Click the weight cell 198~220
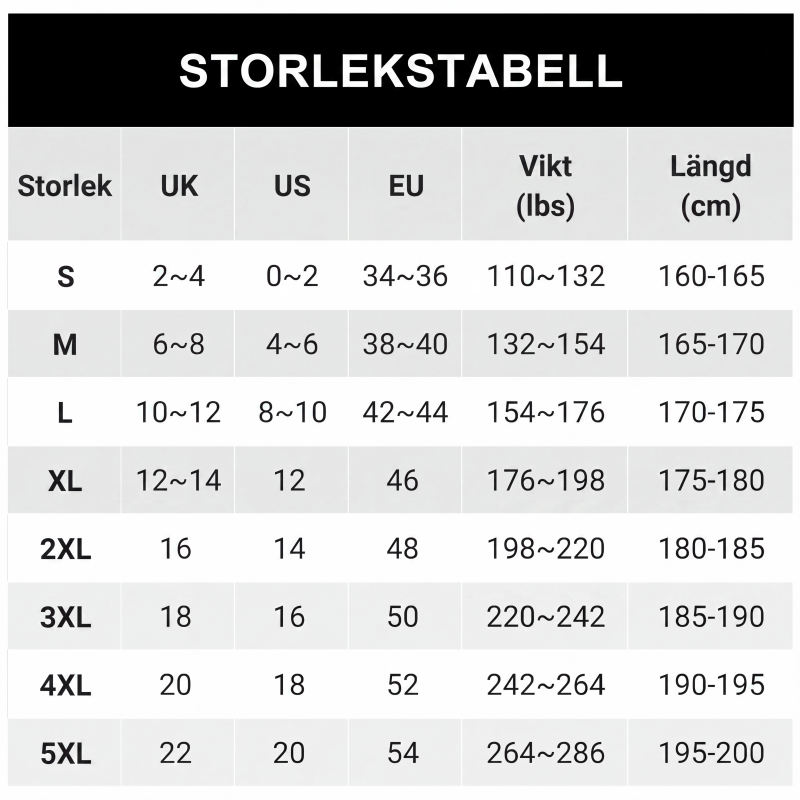This screenshot has width=800, height=800. [545, 548]
